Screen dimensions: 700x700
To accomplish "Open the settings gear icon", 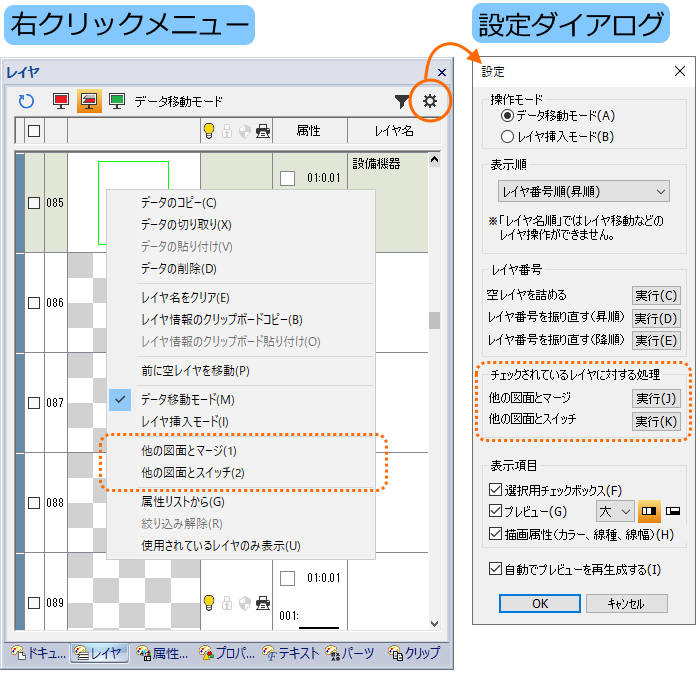I will [430, 101].
